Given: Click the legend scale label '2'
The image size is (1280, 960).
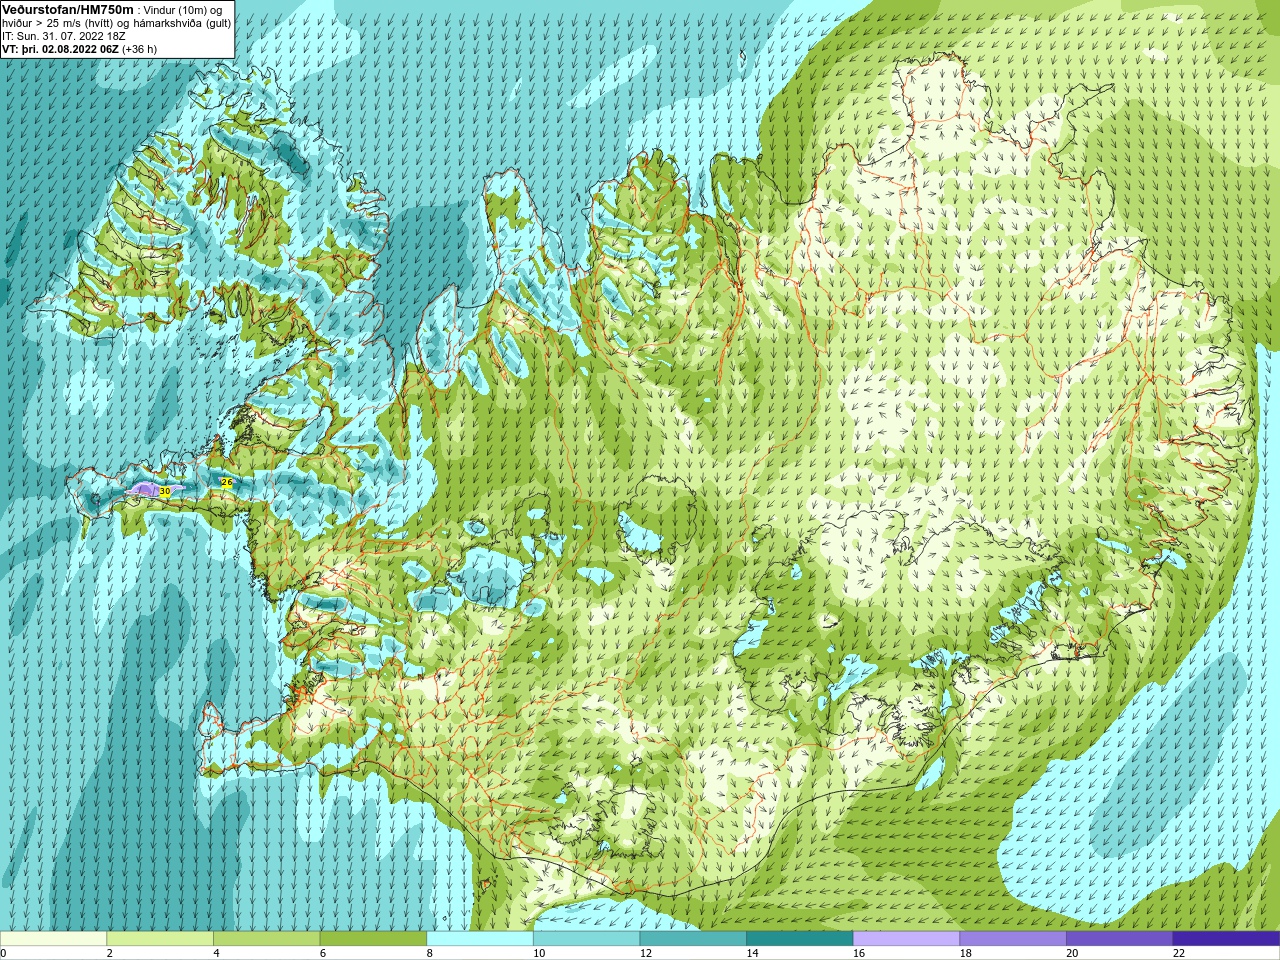Looking at the screenshot, I should pos(110,953).
